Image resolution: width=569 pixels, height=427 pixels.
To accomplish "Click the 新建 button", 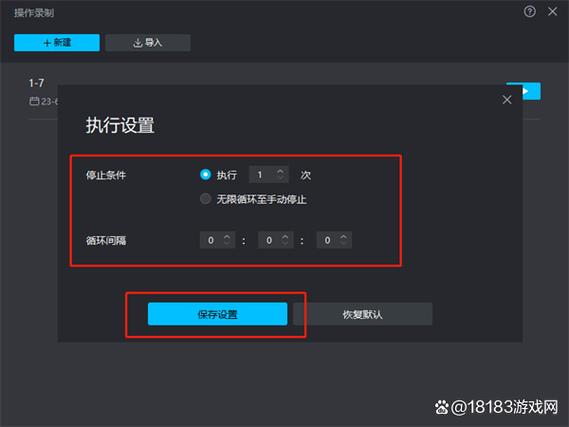I will [57, 43].
